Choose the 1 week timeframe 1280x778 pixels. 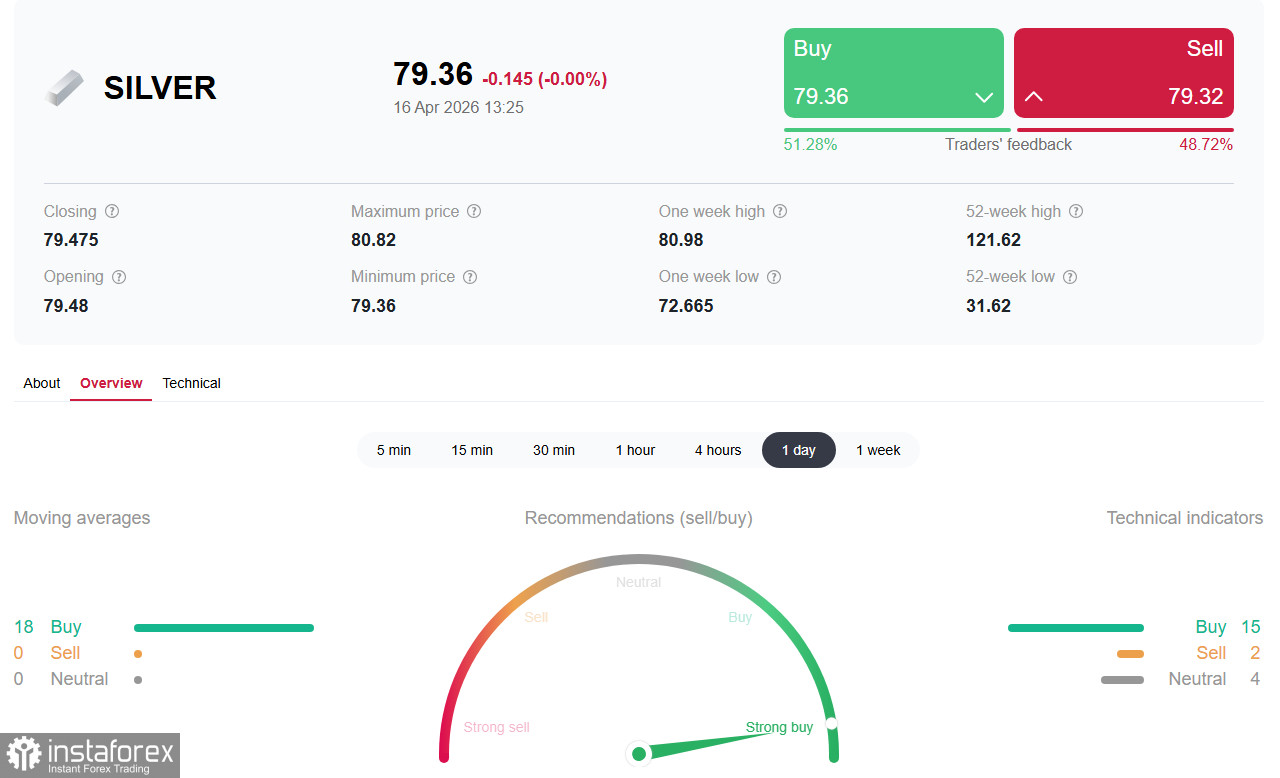(878, 450)
